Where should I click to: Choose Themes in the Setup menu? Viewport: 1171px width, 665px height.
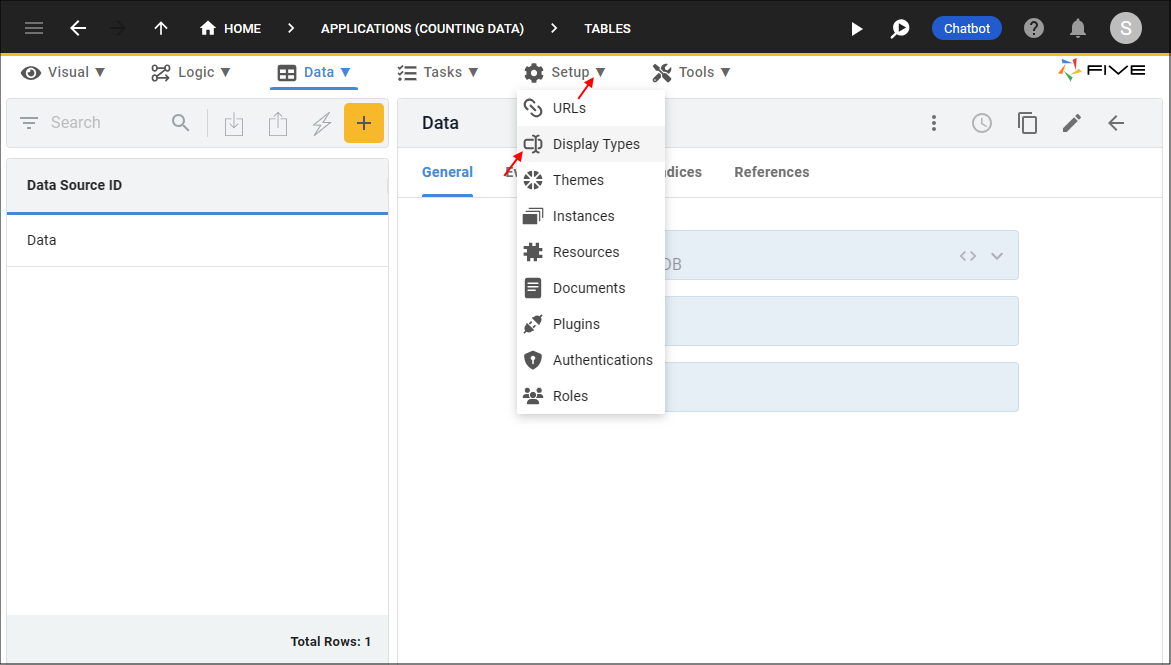[x=578, y=180]
